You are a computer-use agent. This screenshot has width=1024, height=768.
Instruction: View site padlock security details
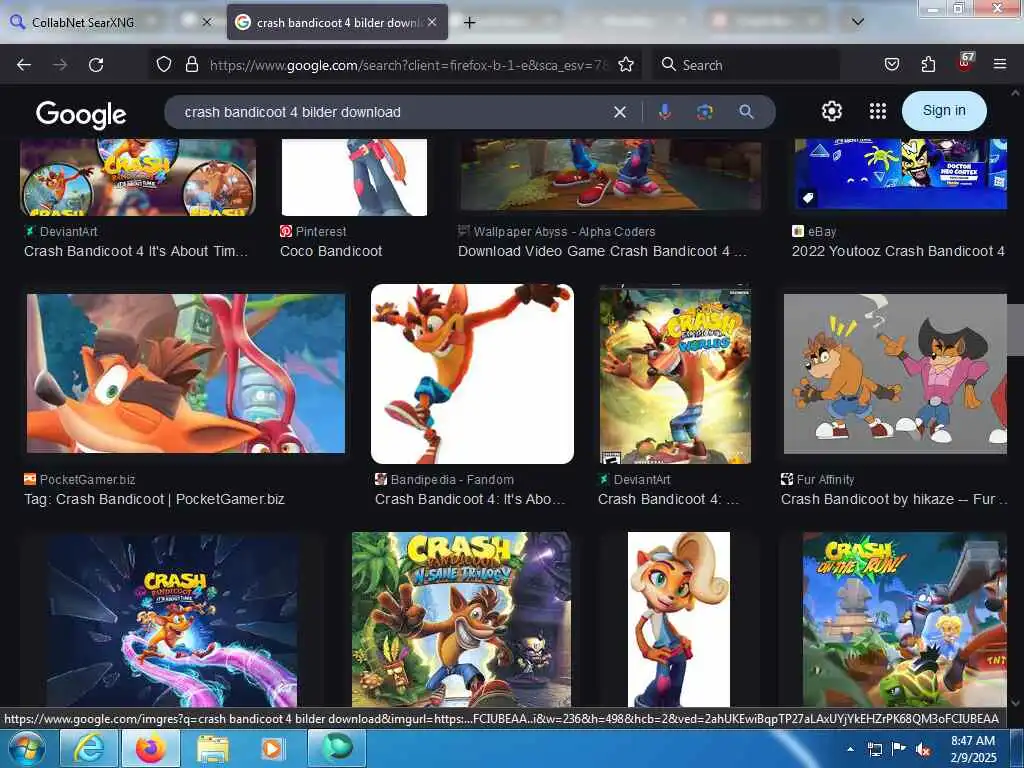point(191,64)
